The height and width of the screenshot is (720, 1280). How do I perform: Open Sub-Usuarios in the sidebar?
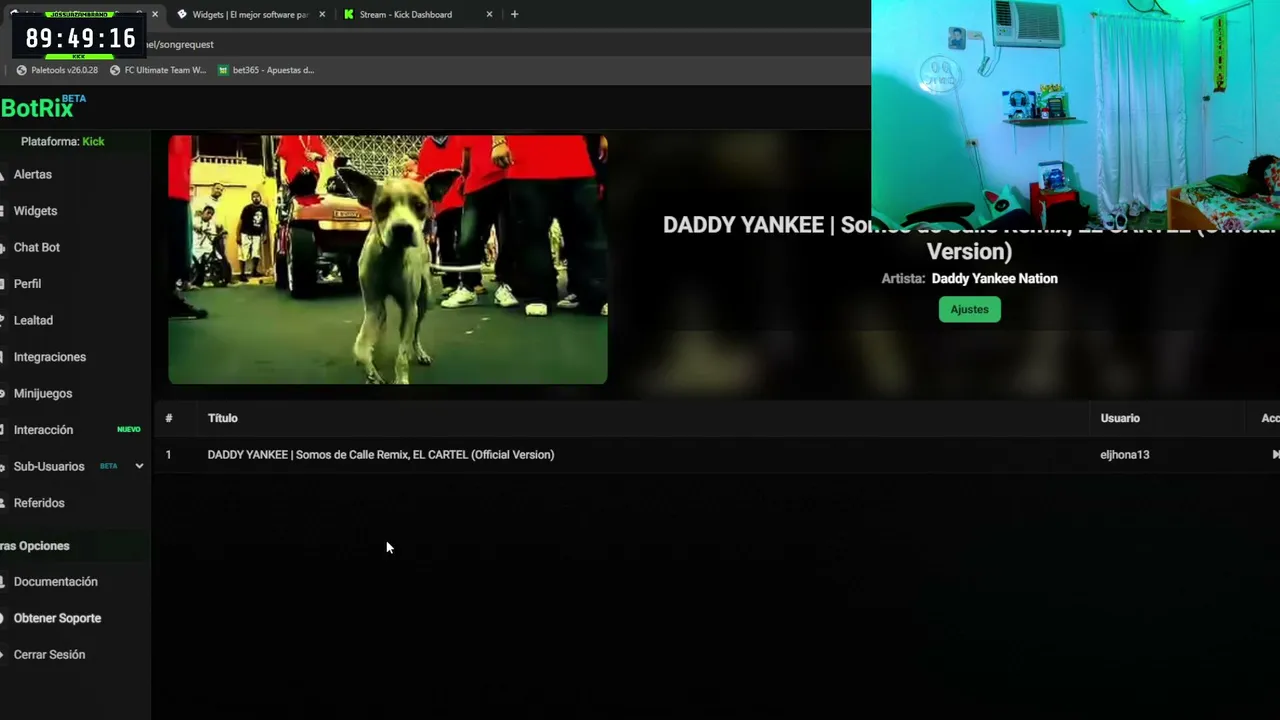coord(49,466)
